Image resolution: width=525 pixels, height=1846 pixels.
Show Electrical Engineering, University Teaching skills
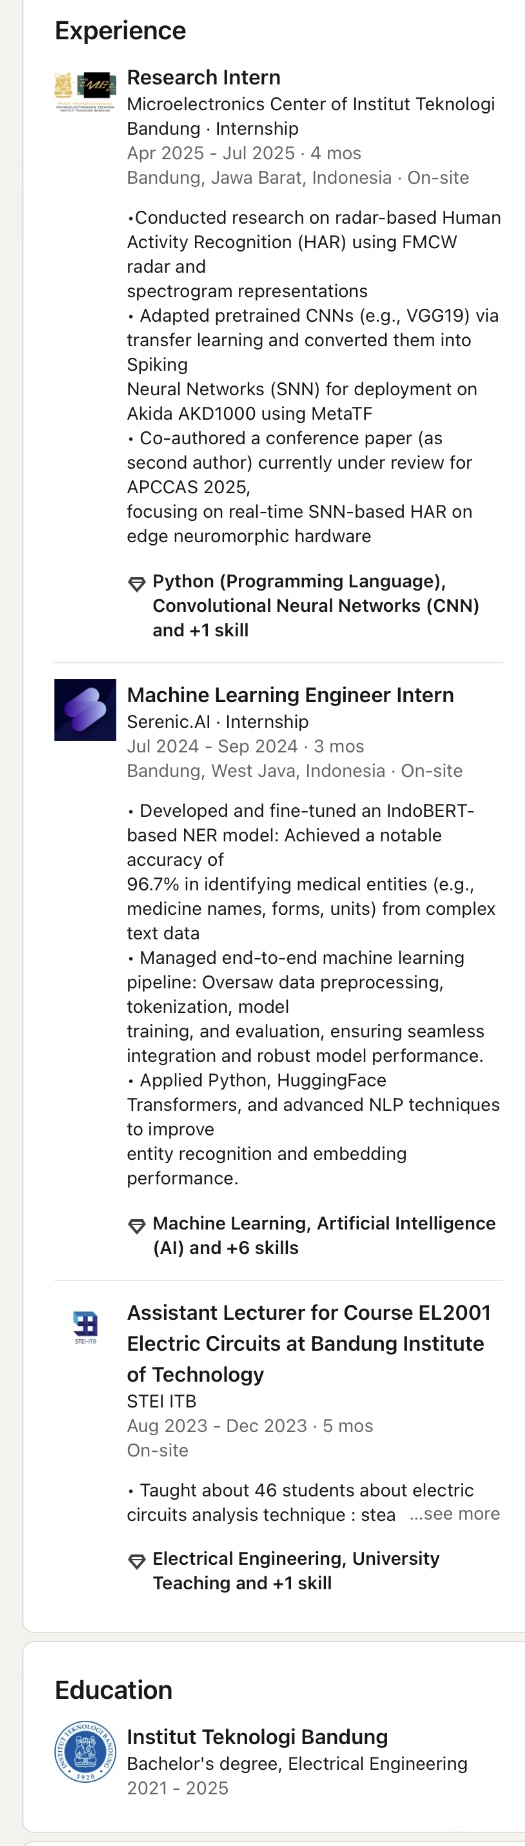(296, 1571)
